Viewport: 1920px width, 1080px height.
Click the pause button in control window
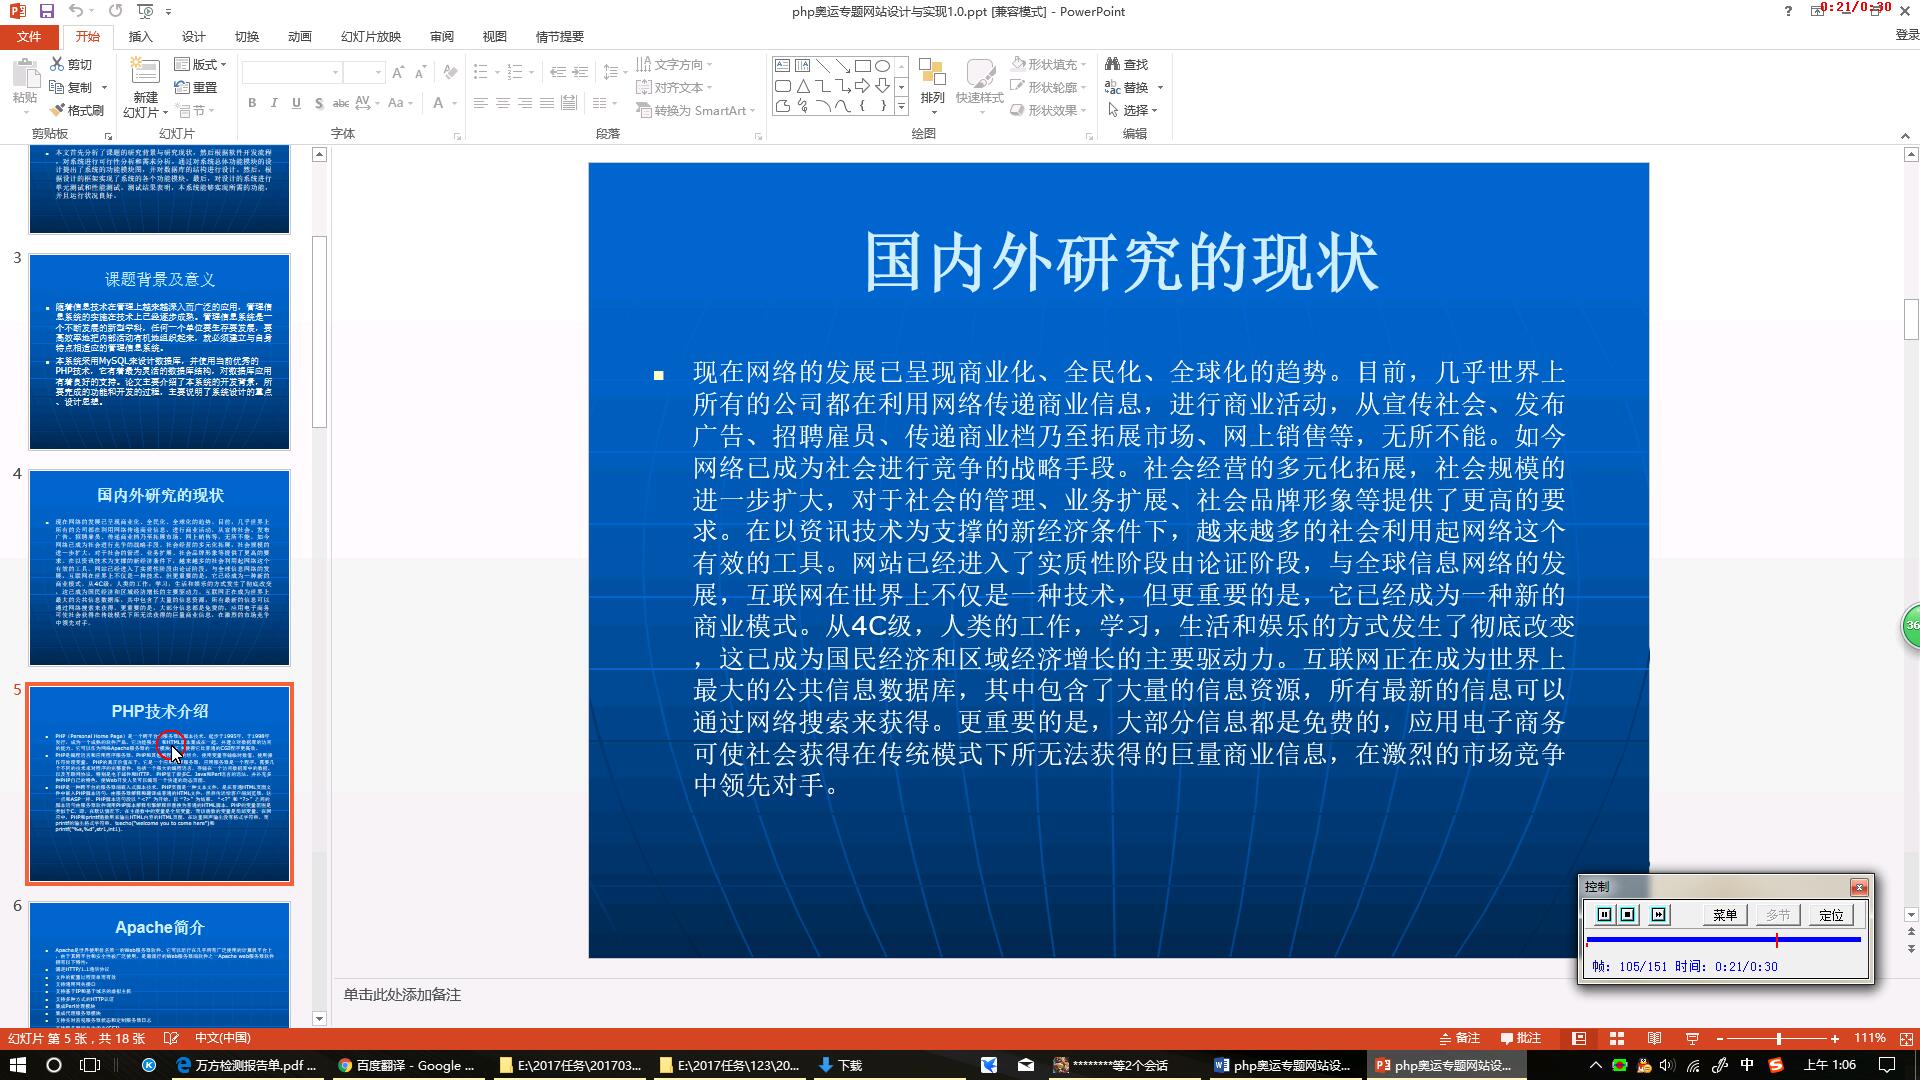click(1604, 915)
